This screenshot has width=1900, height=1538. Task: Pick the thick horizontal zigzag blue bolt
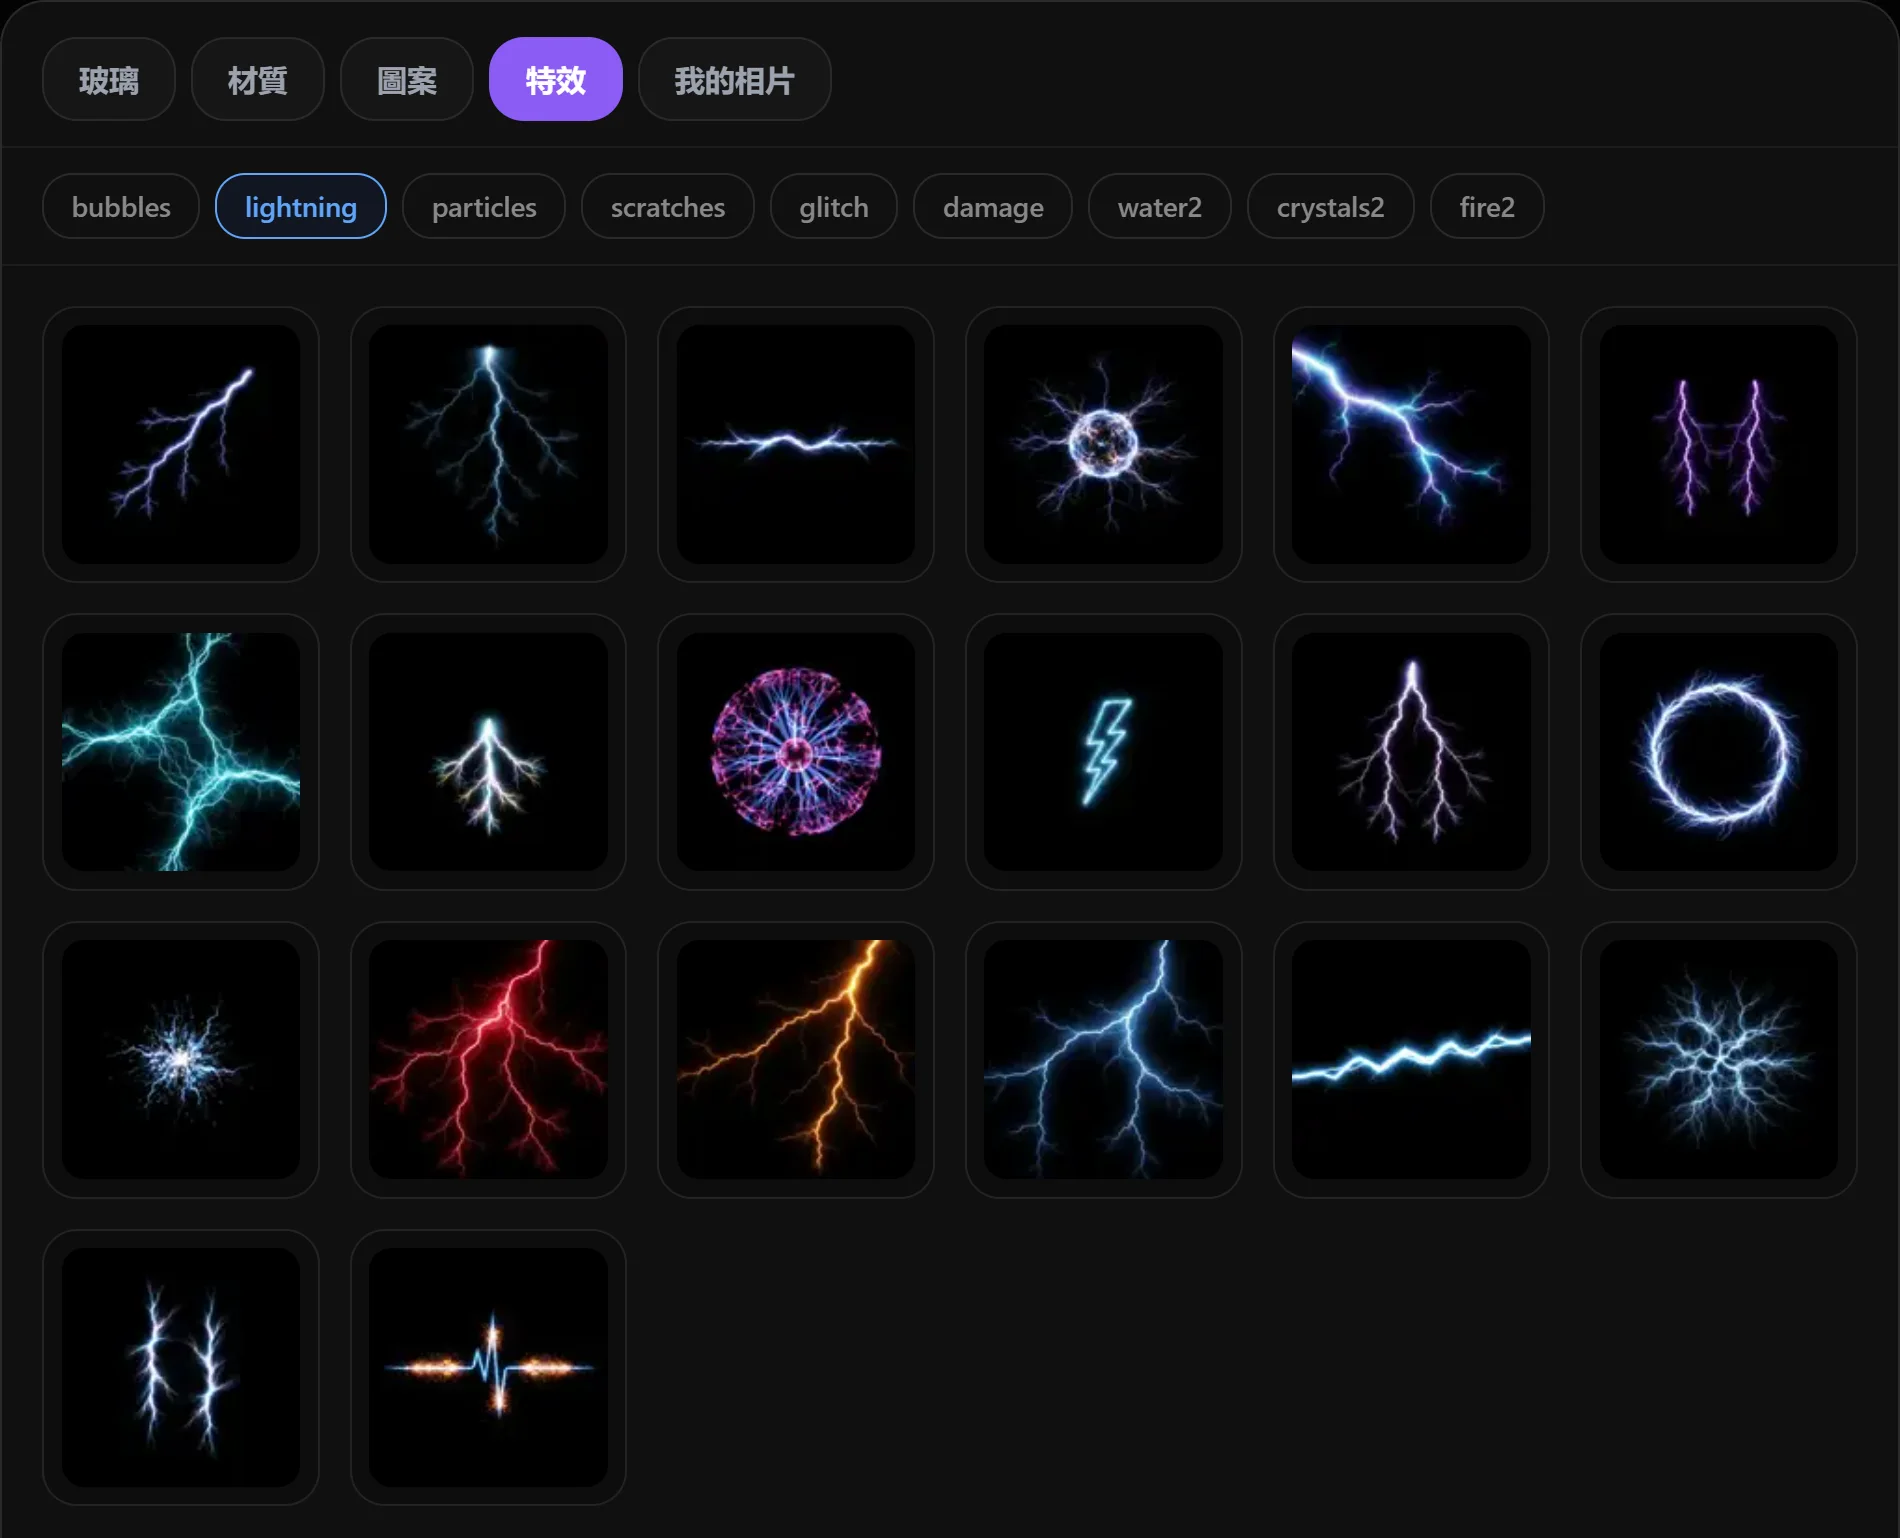pyautogui.click(x=1411, y=1060)
